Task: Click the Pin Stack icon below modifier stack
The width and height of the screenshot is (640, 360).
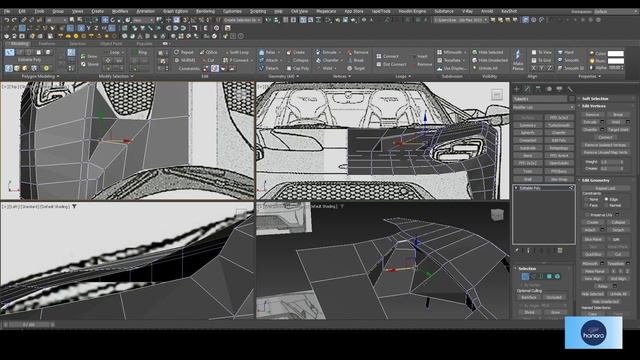Action: [517, 251]
